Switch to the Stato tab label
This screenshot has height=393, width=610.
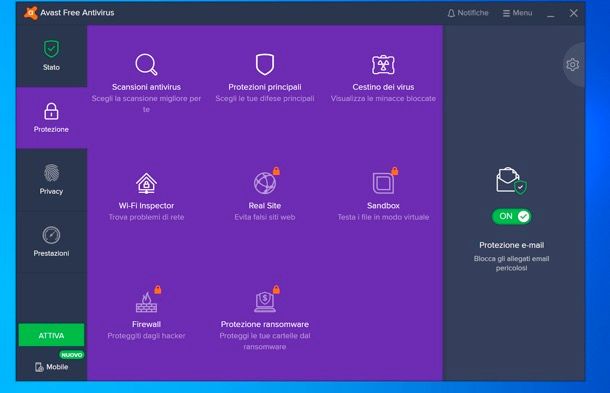point(51,67)
